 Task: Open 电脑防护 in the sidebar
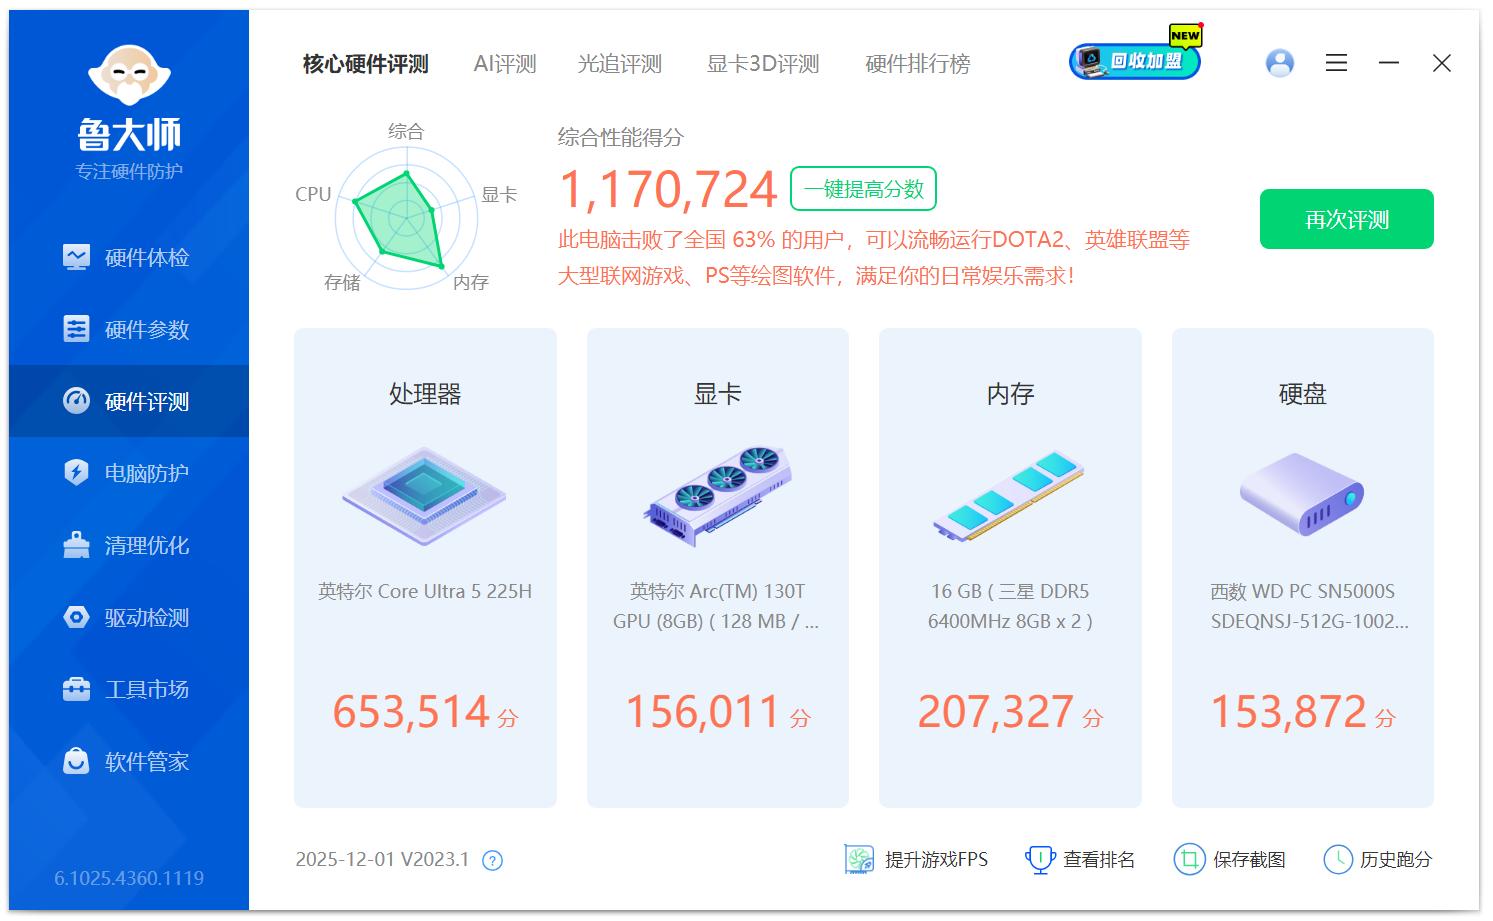point(129,473)
